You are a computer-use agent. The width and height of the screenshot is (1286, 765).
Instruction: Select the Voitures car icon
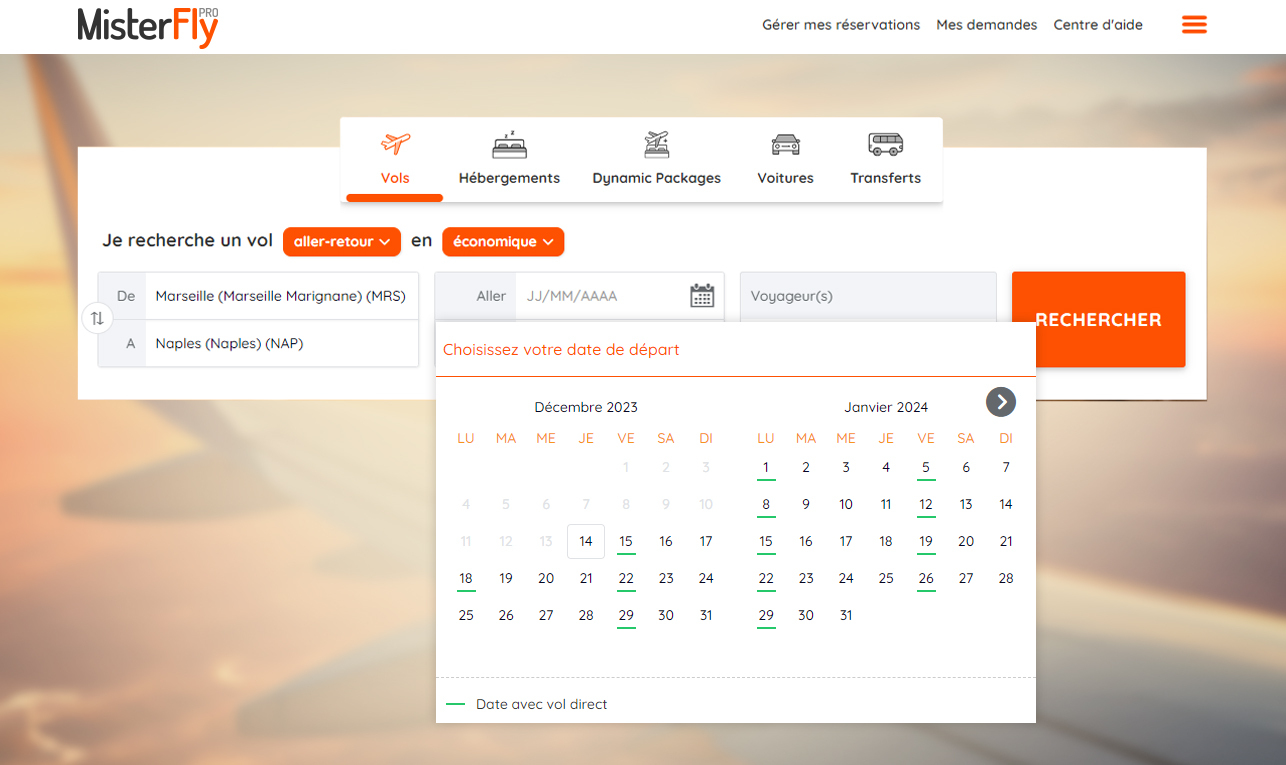coord(785,144)
